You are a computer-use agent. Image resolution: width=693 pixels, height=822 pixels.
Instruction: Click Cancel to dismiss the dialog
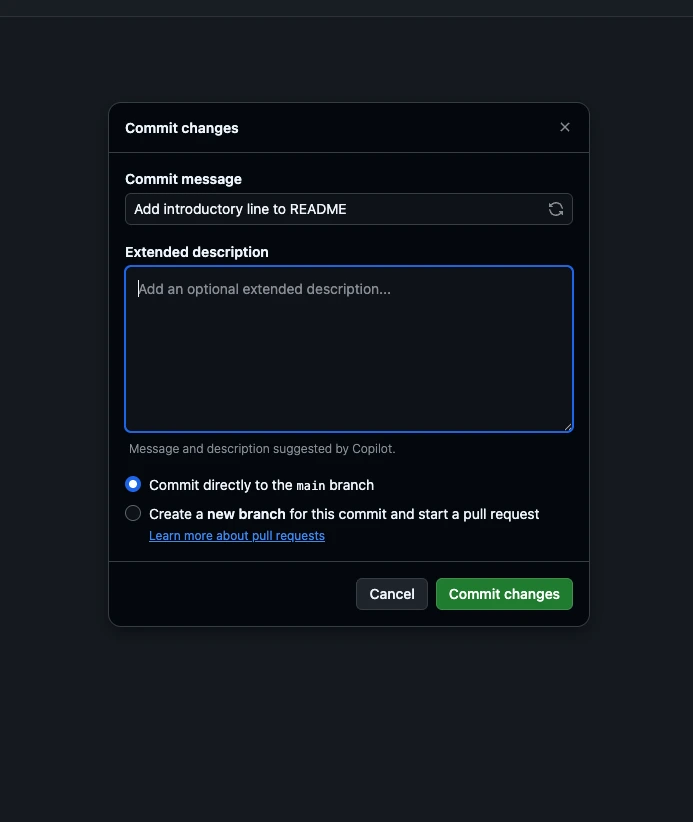tap(391, 593)
